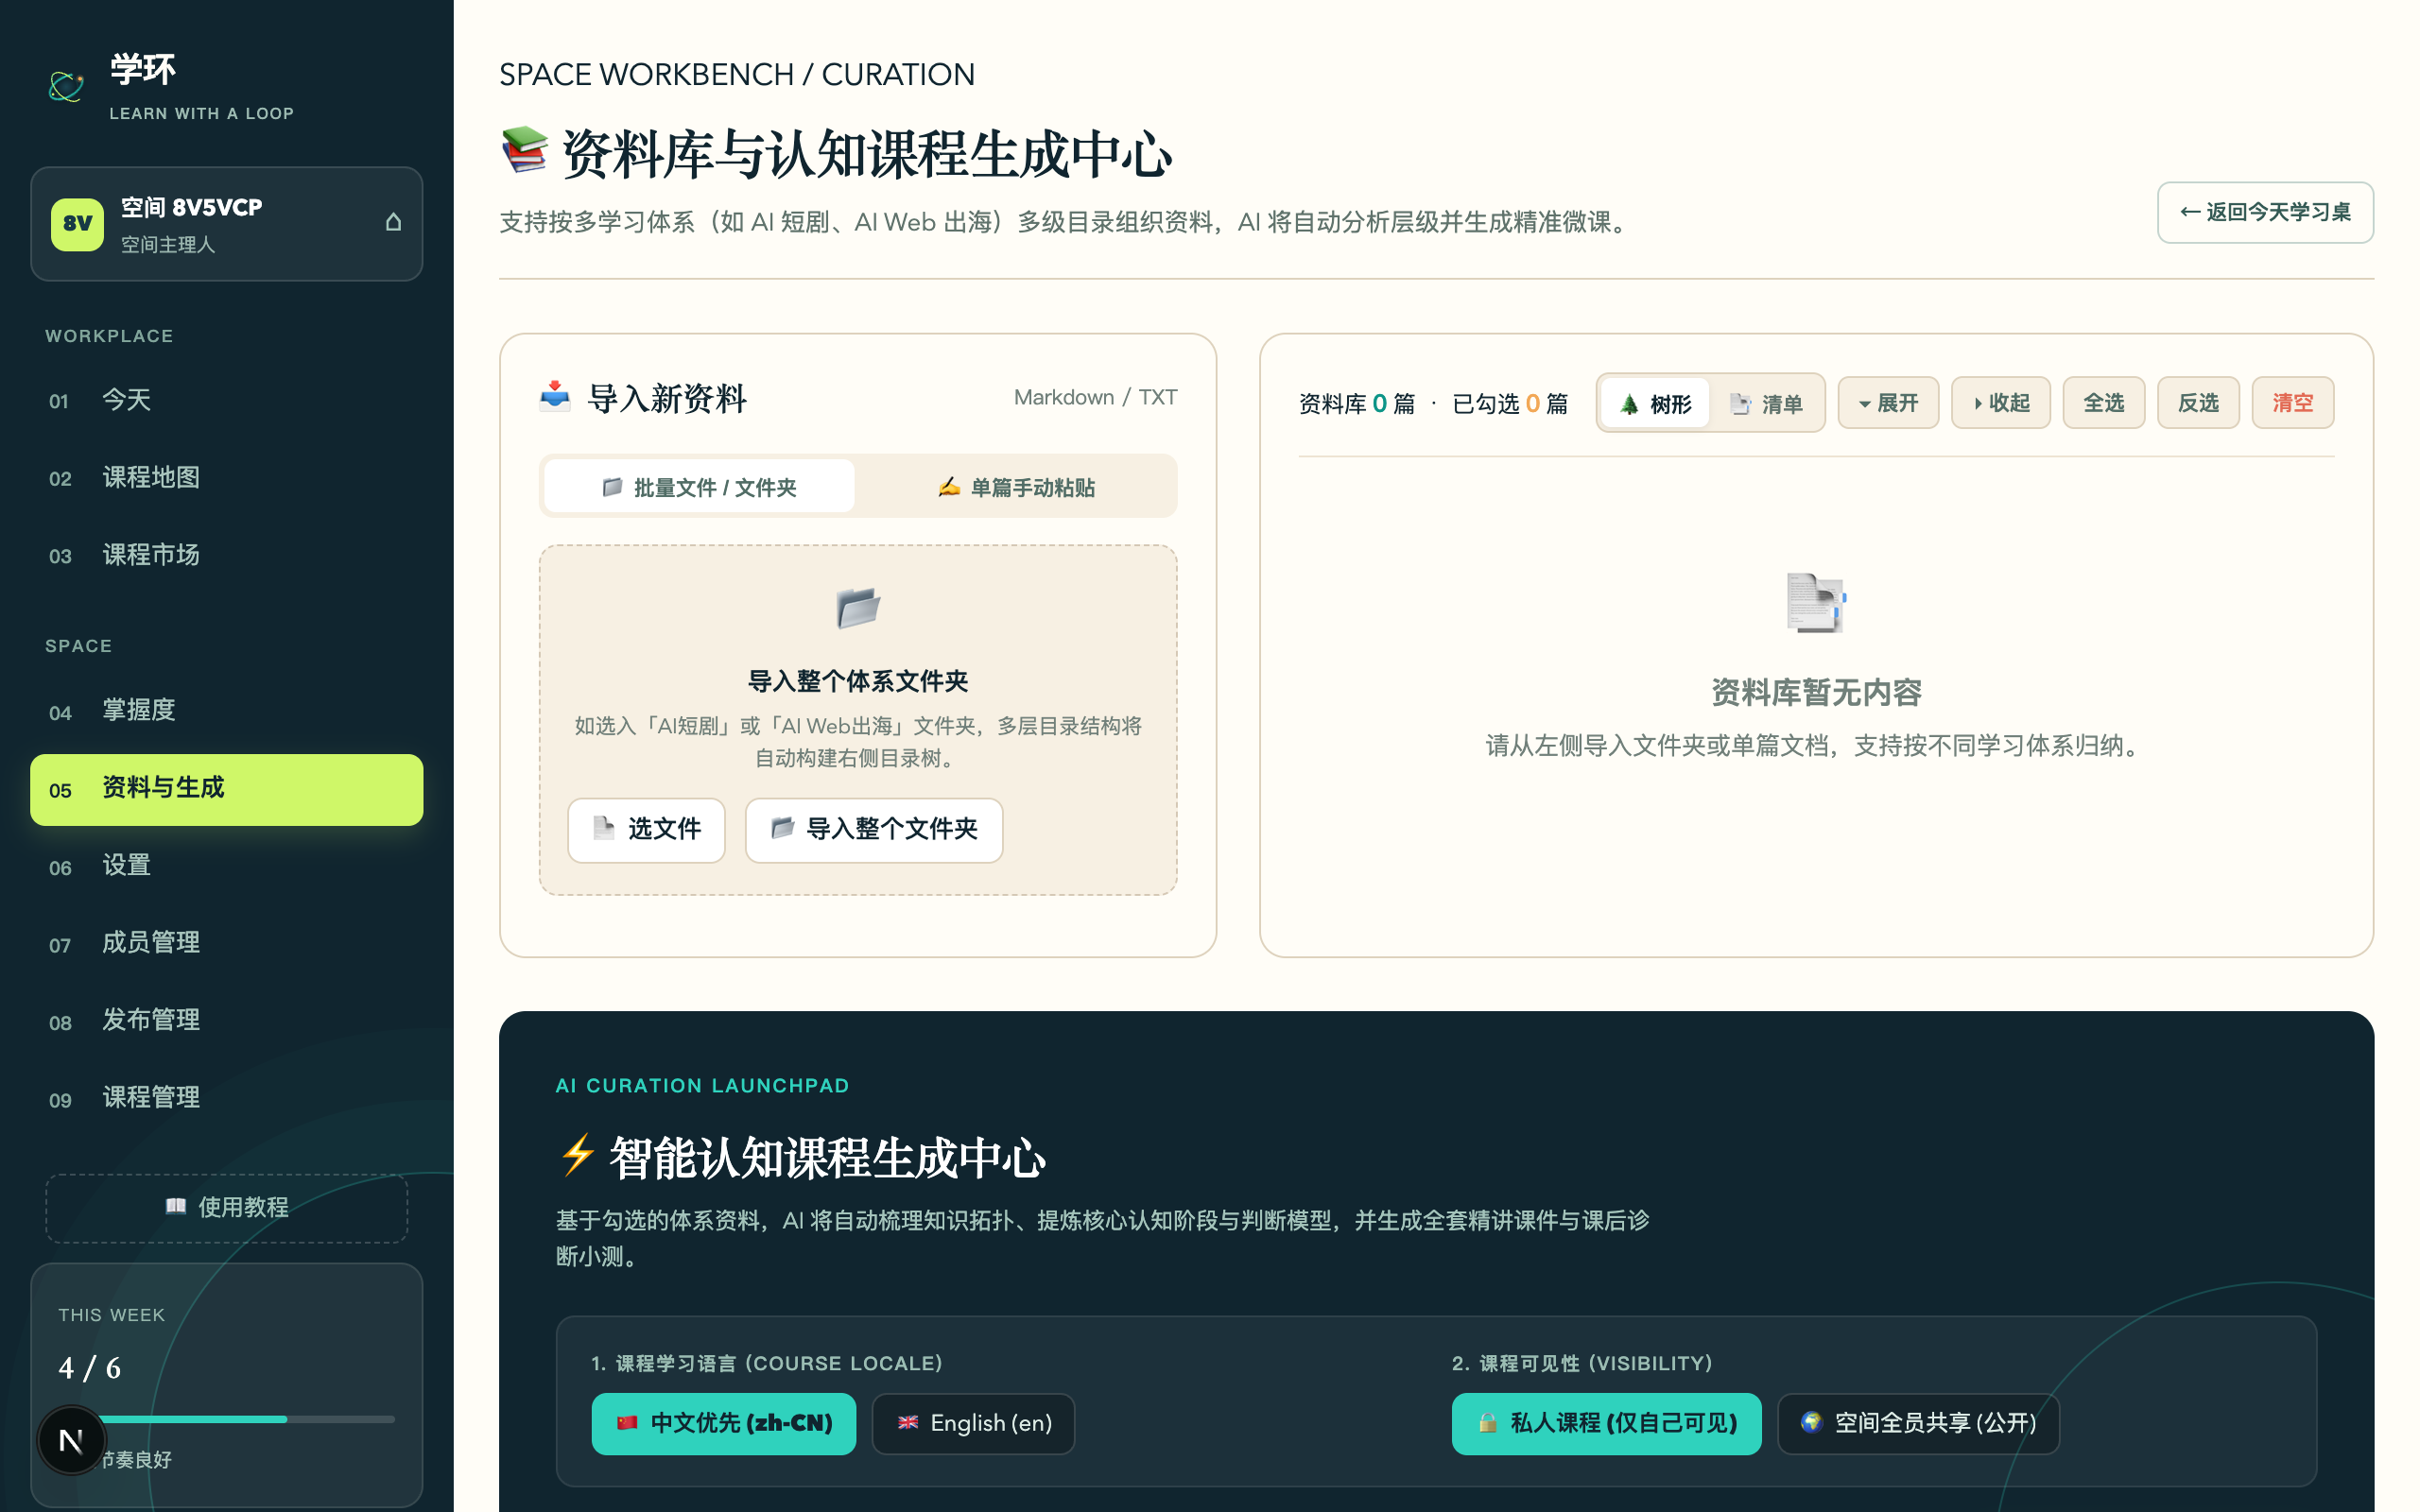Open 发布管理 in the sidebar
This screenshot has width=2420, height=1512.
pos(226,1021)
